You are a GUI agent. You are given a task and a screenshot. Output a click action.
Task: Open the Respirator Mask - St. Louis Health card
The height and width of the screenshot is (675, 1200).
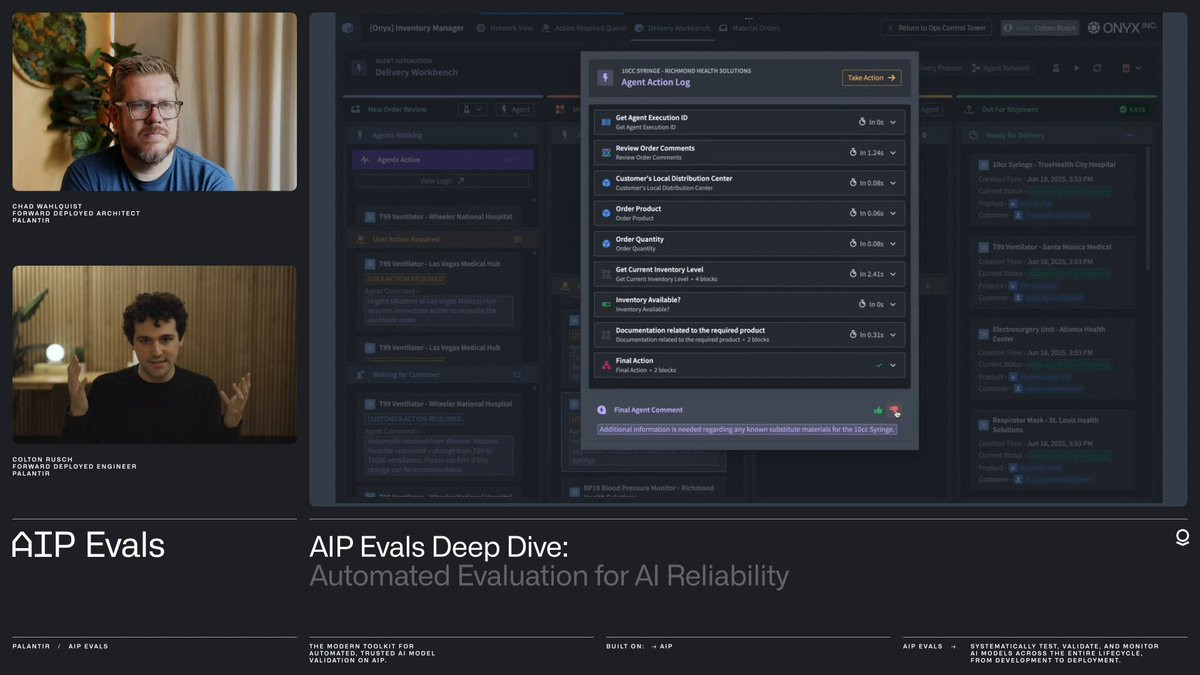coord(1055,451)
